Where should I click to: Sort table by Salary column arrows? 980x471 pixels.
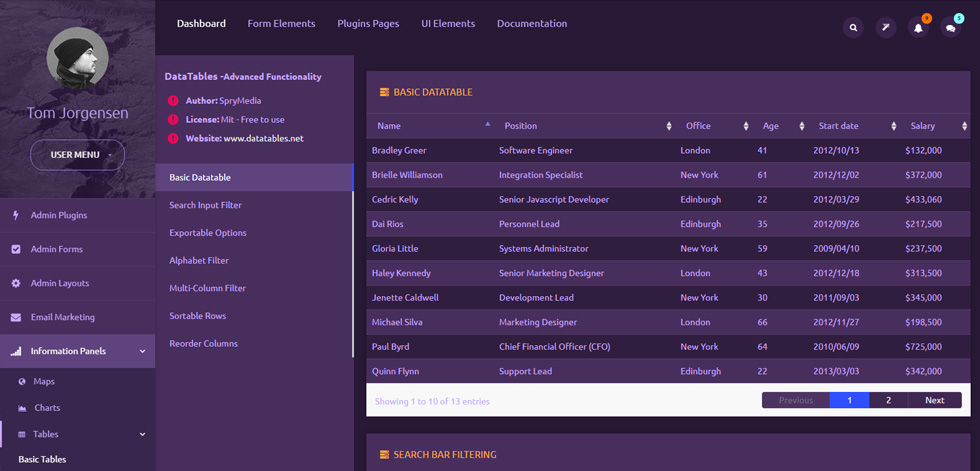pos(964,126)
